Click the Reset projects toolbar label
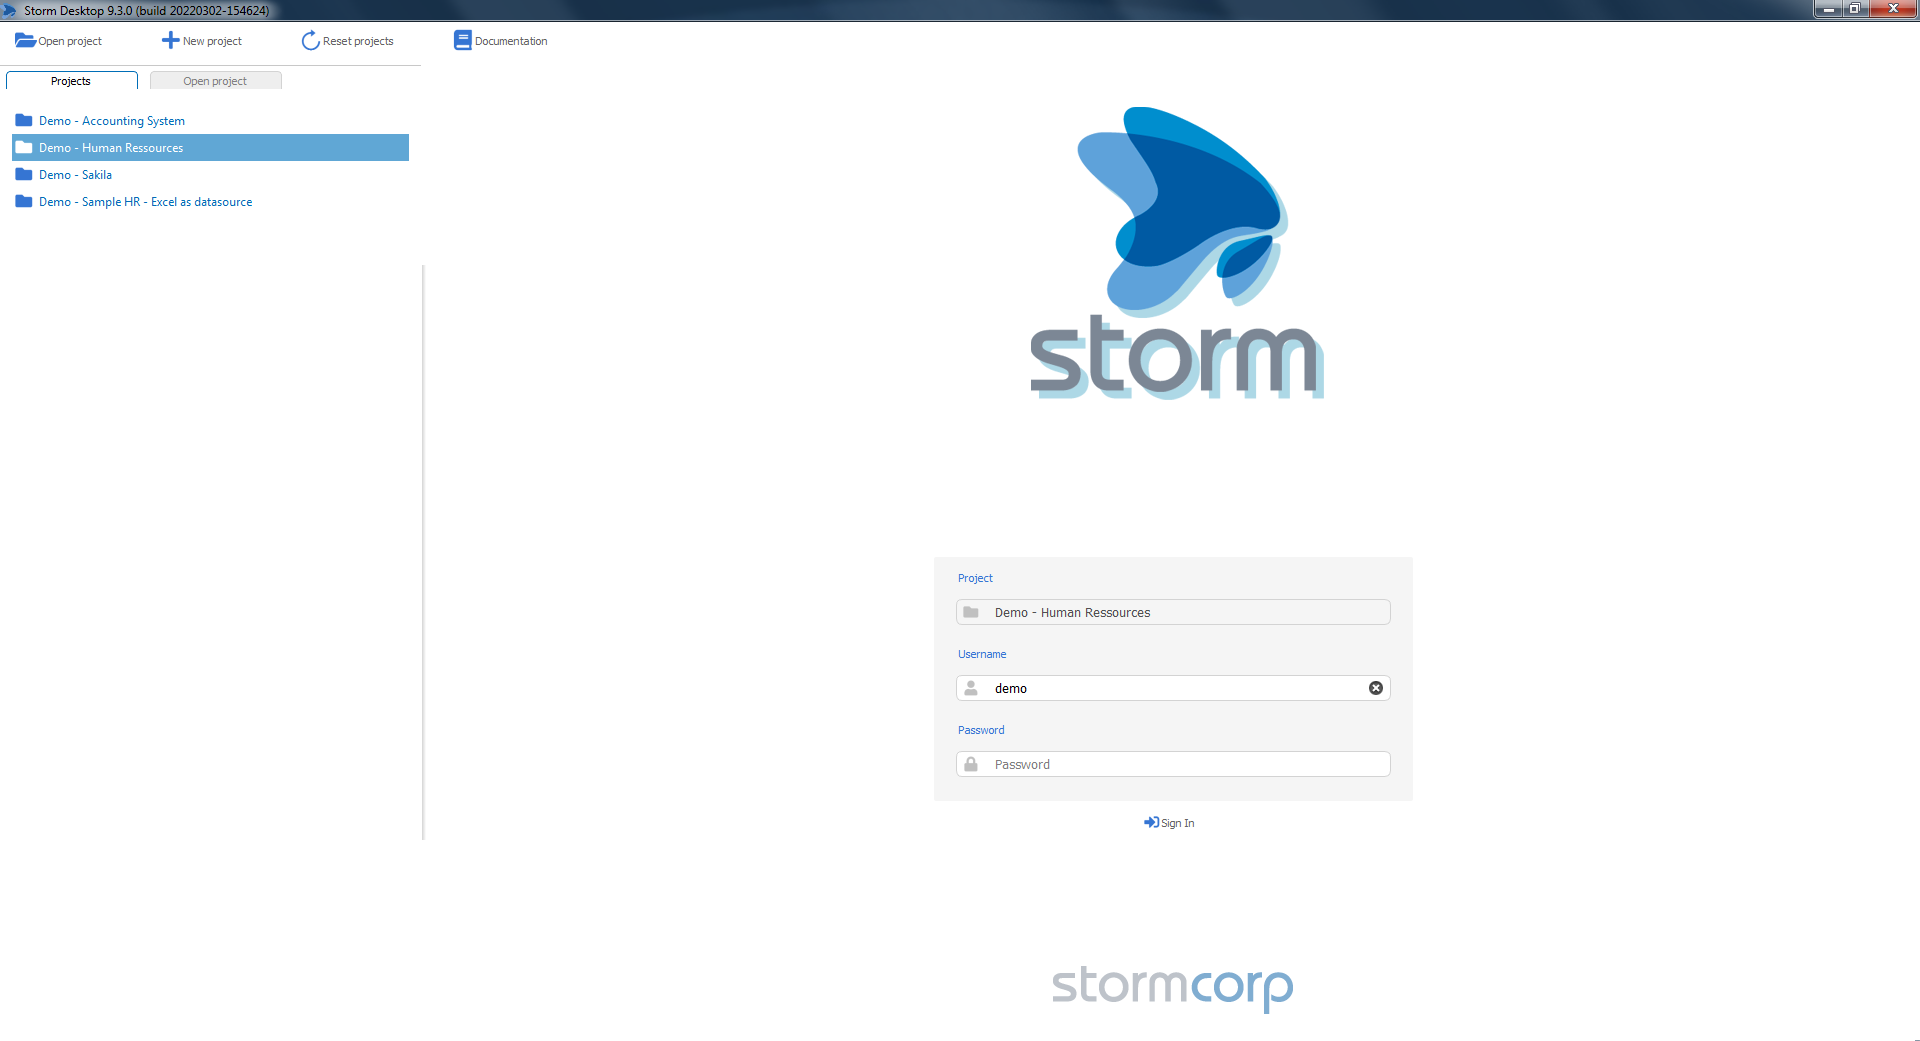The image size is (1920, 1041). (358, 41)
